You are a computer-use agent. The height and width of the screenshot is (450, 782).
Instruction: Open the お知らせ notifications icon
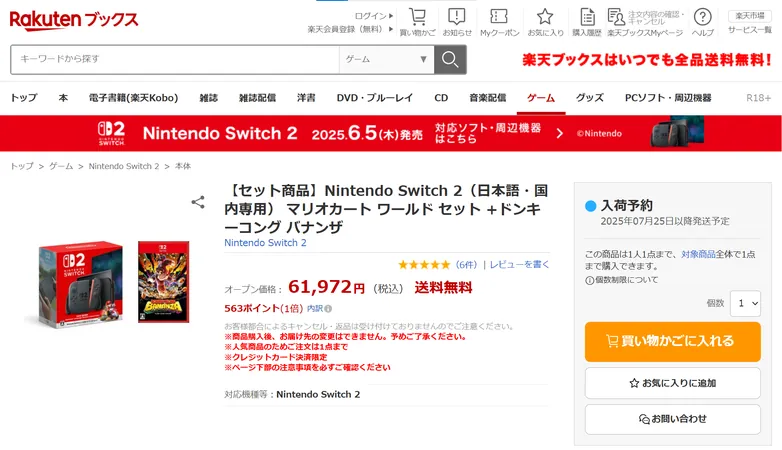456,17
